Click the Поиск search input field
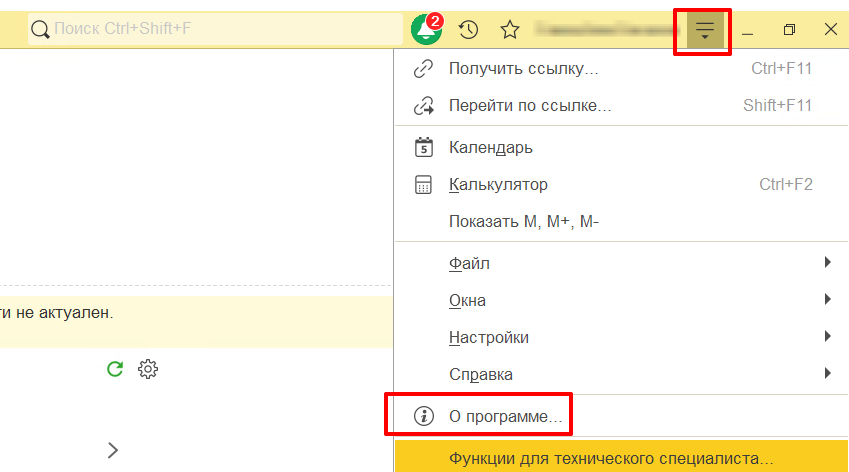Viewport: 849px width, 472px height. (x=215, y=29)
